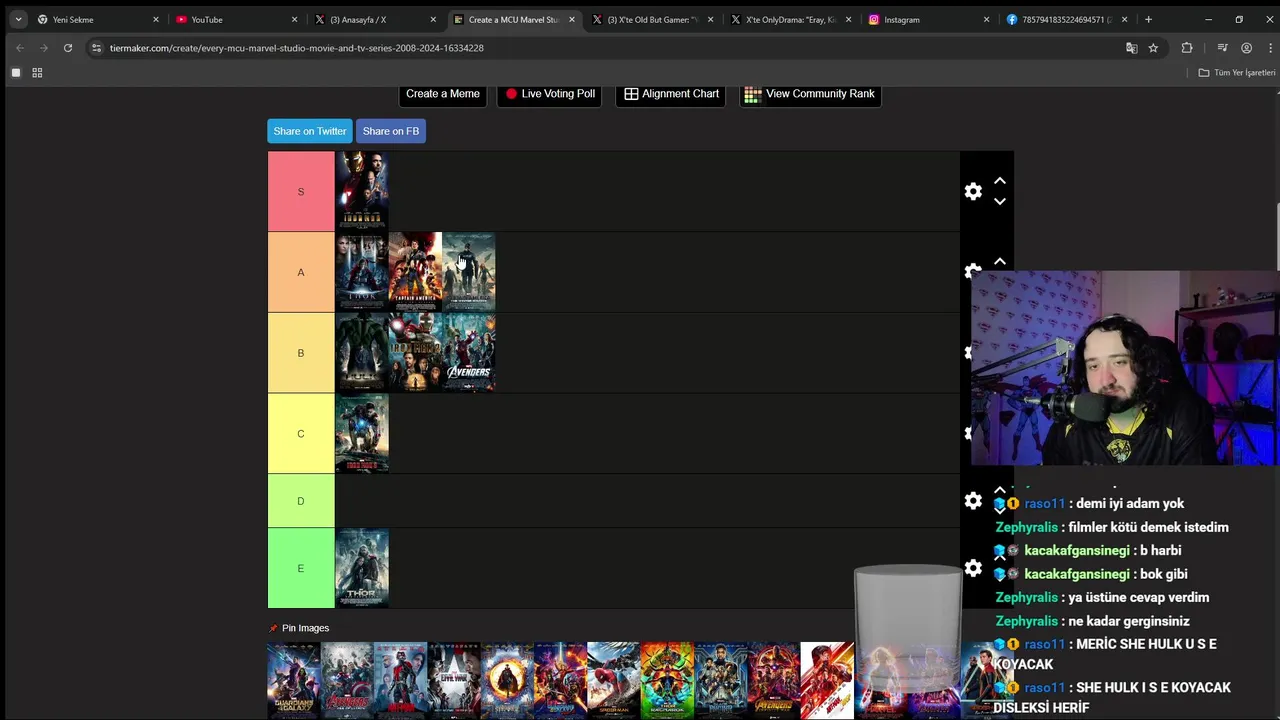
Task: Click the Create a Meme button
Action: (443, 94)
